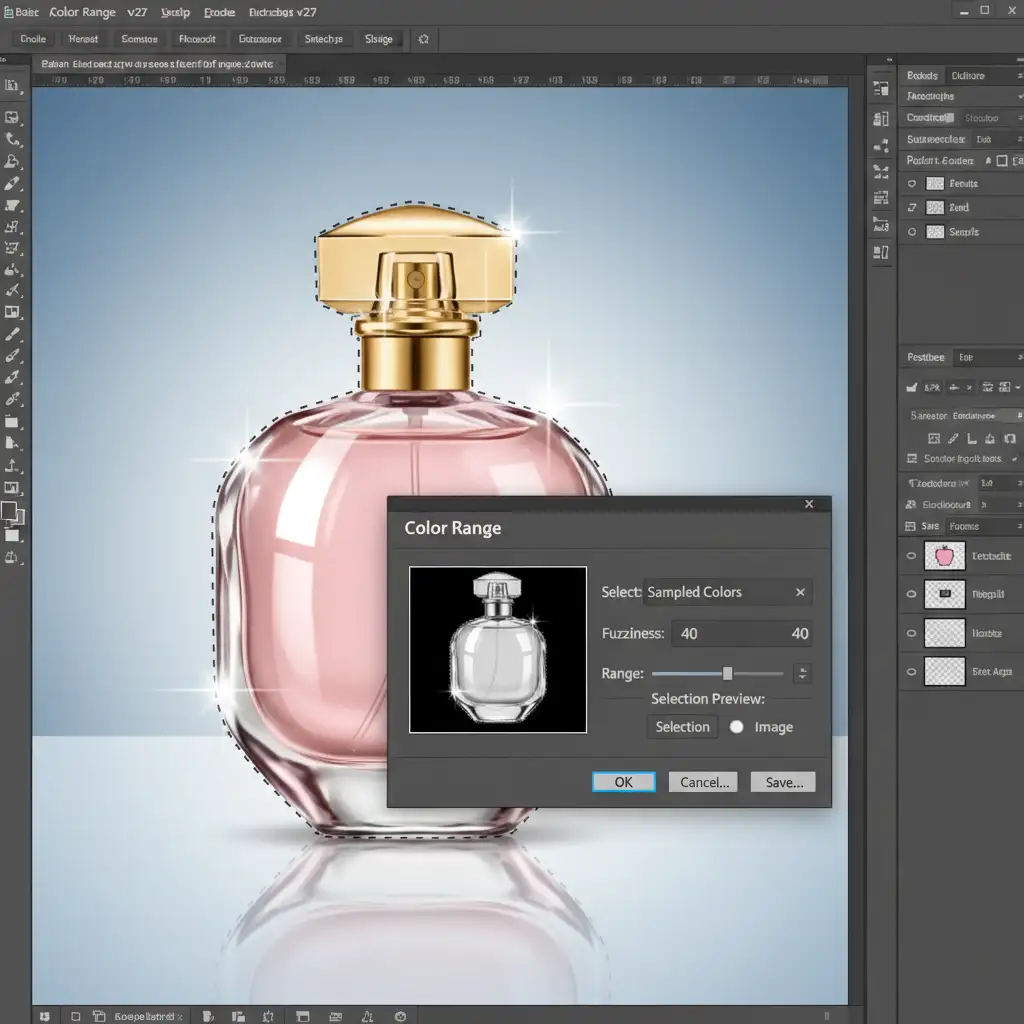1024x1024 pixels.
Task: Click the Range stepper arrows
Action: pyautogui.click(x=802, y=674)
